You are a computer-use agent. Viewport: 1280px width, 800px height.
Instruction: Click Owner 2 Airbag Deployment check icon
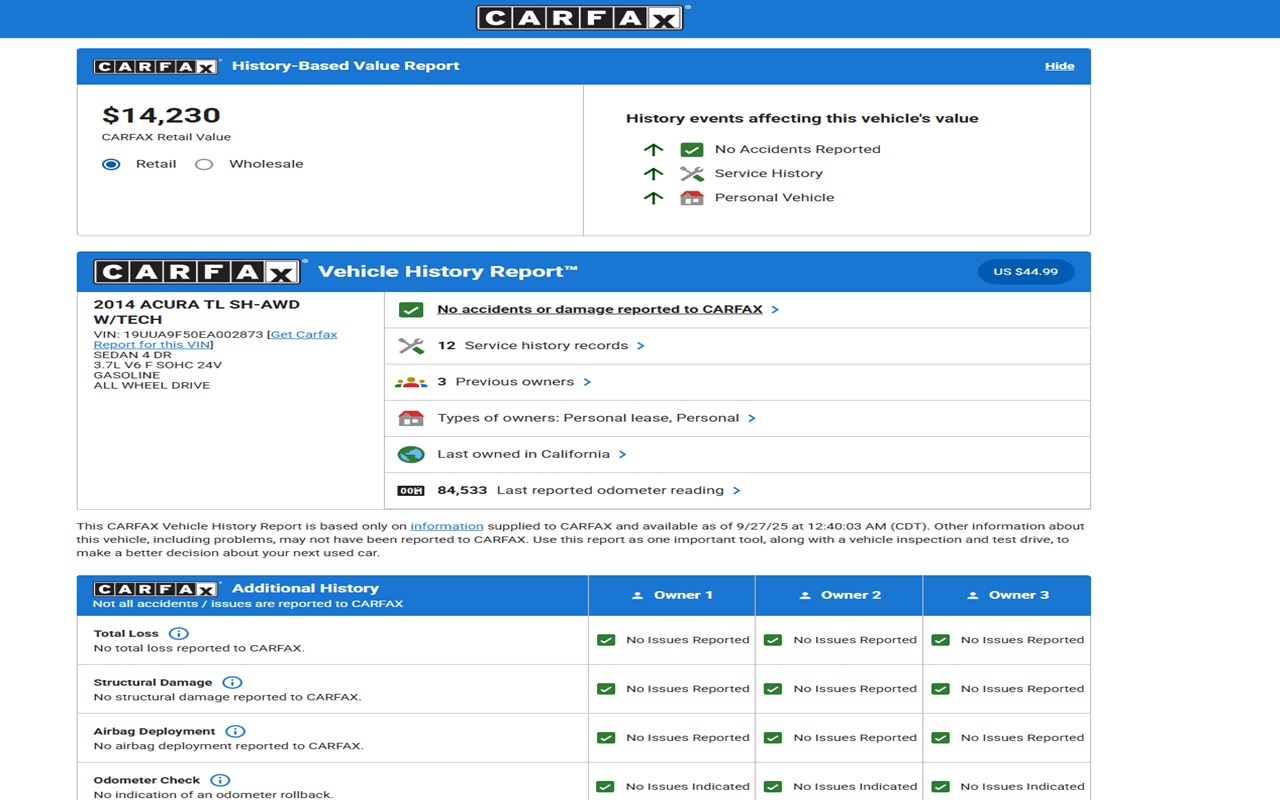773,738
